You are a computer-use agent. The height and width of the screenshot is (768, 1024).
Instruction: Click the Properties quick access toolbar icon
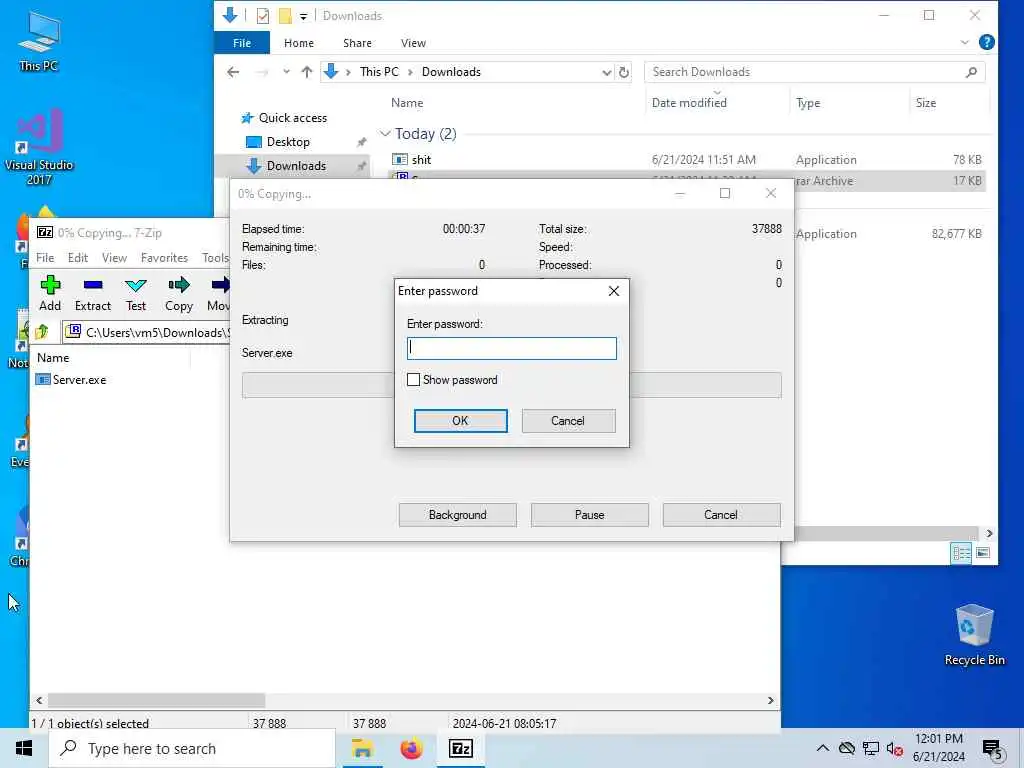pyautogui.click(x=263, y=16)
